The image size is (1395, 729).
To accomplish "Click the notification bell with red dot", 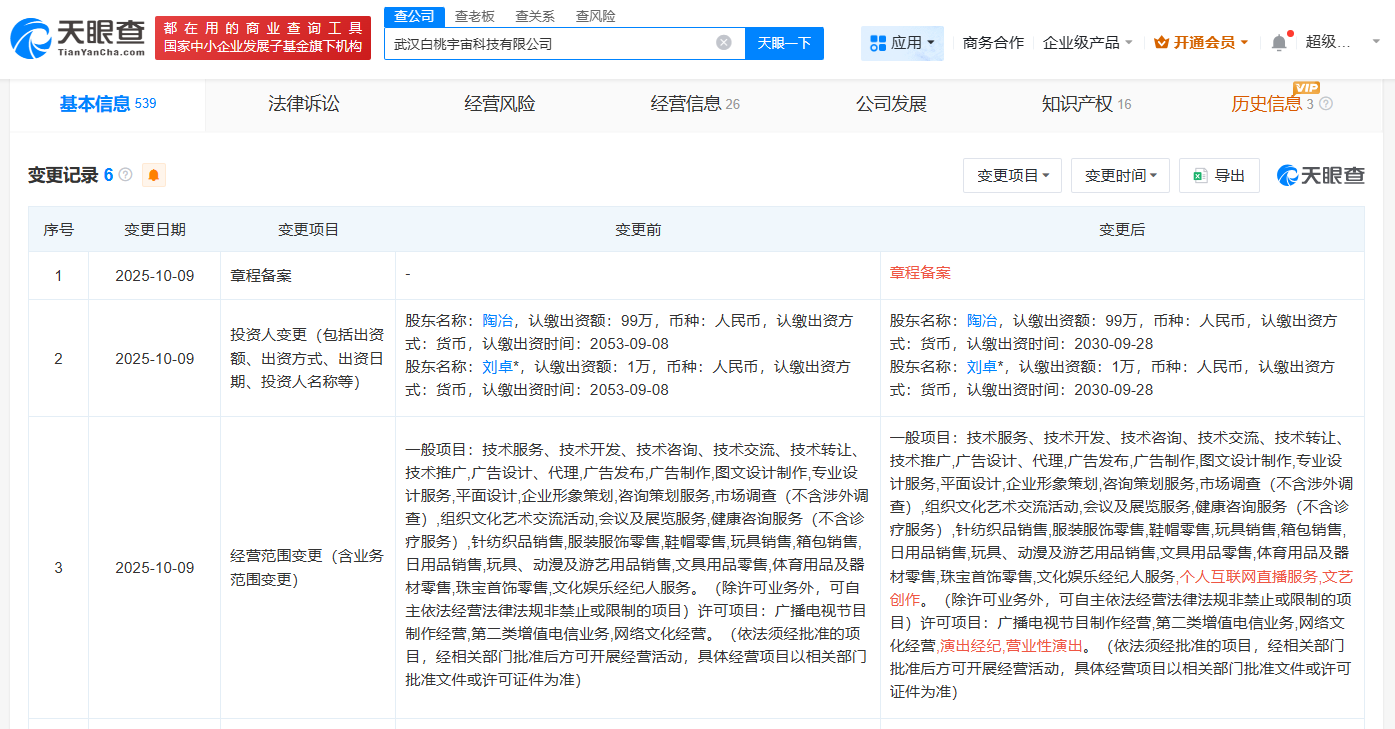I will 1278,41.
